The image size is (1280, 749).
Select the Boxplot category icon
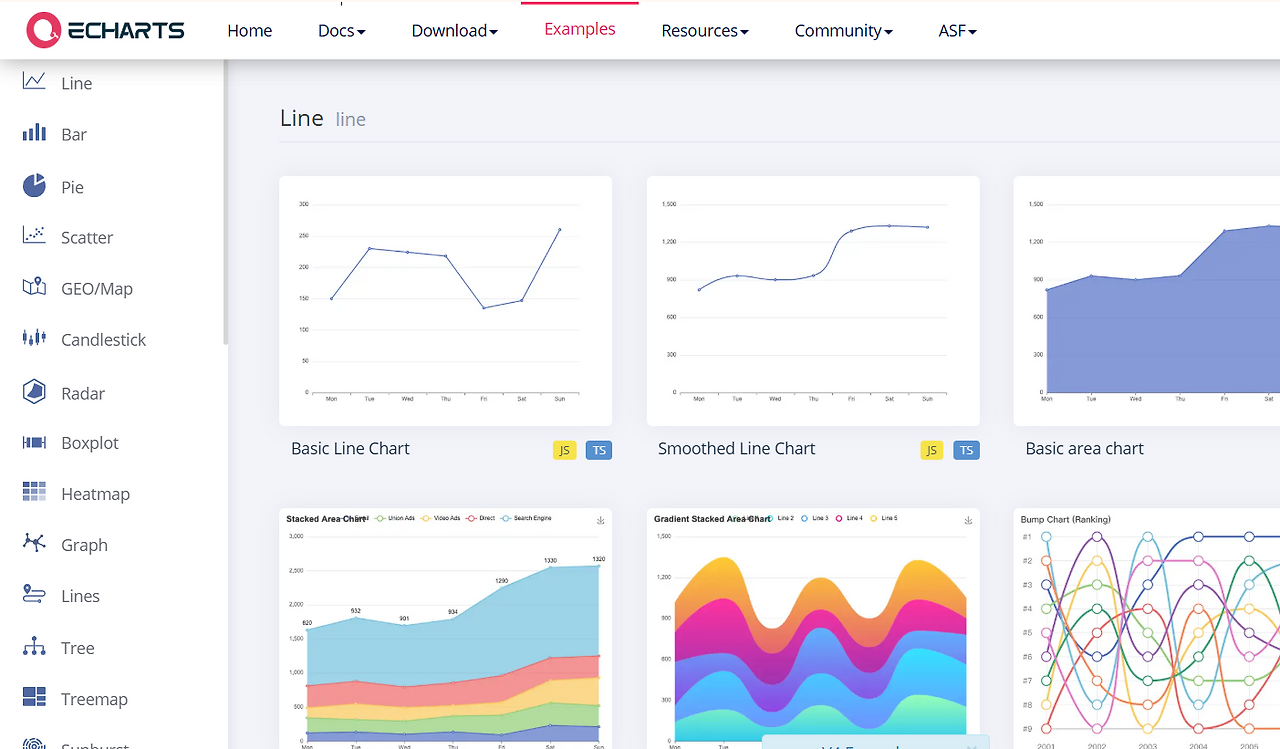tap(34, 442)
